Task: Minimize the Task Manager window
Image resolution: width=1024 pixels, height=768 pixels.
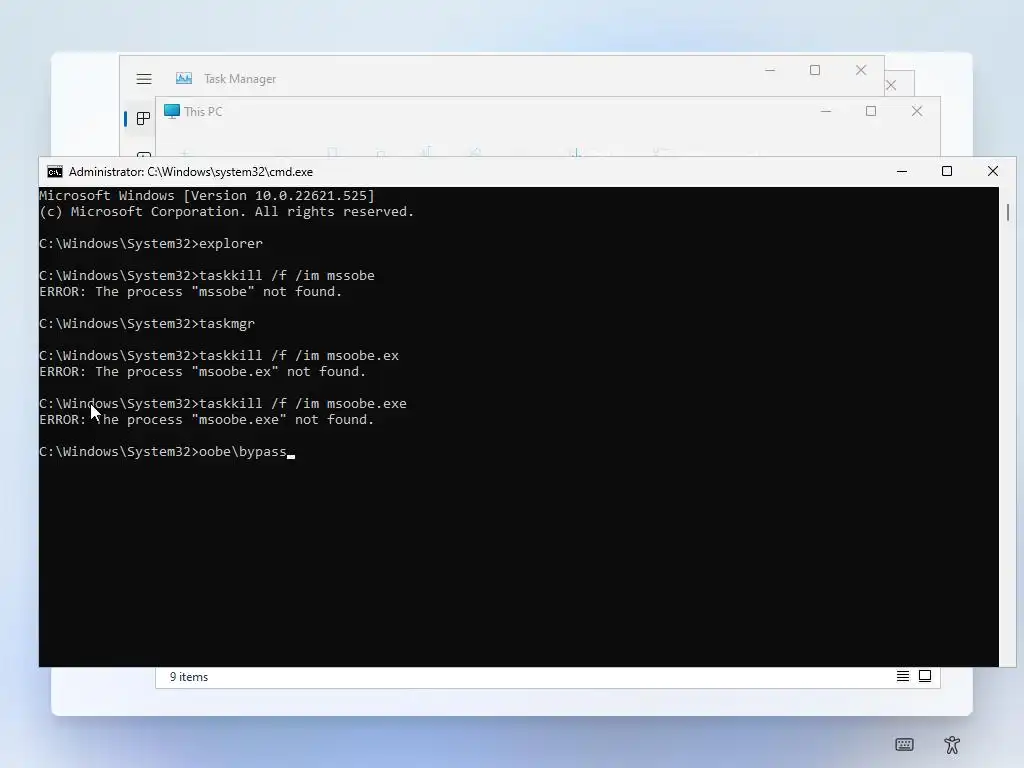Action: [770, 71]
